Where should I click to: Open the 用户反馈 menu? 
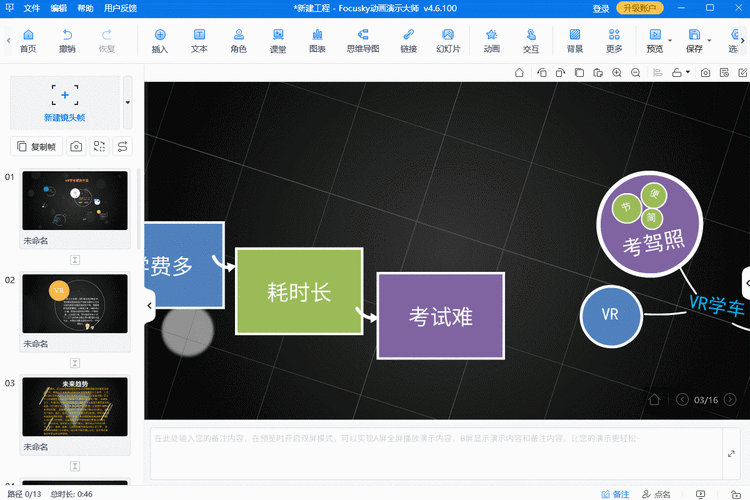[x=120, y=8]
